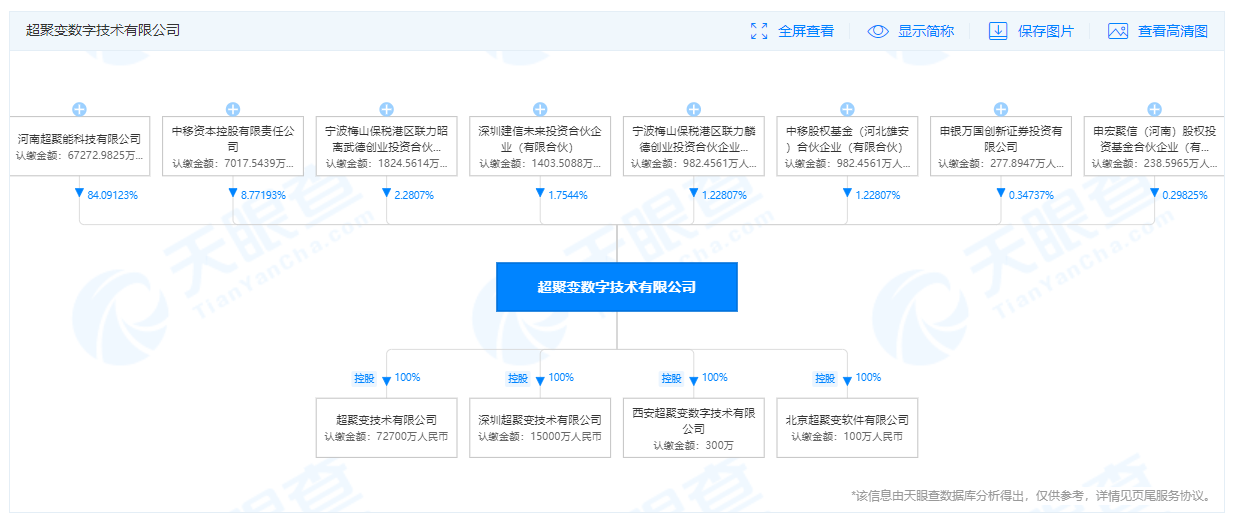Screen dimensions: 1238x524
Task: Open subsidiary 深圳超聚变技术有限公司 node
Action: click(x=540, y=428)
